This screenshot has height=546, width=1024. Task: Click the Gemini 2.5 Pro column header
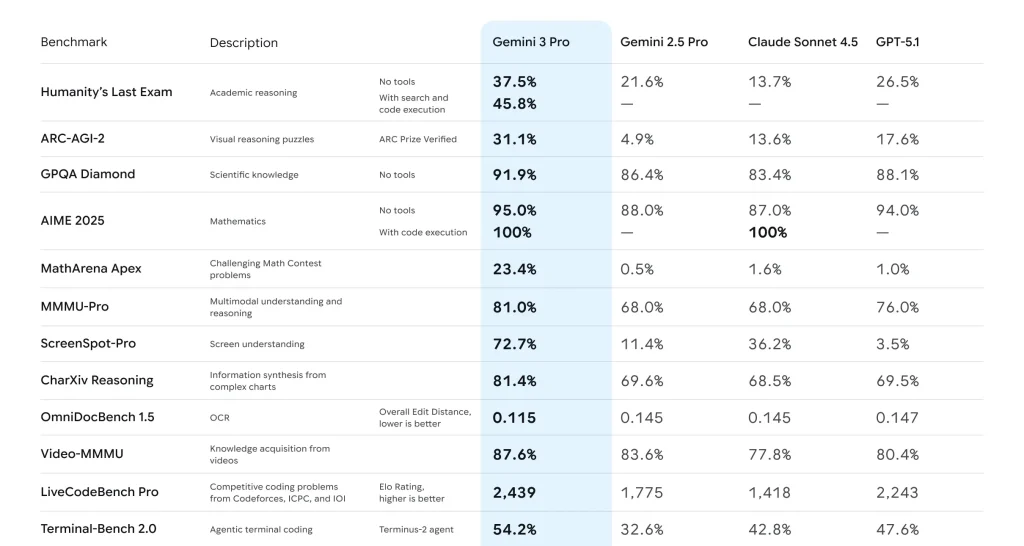click(x=663, y=42)
